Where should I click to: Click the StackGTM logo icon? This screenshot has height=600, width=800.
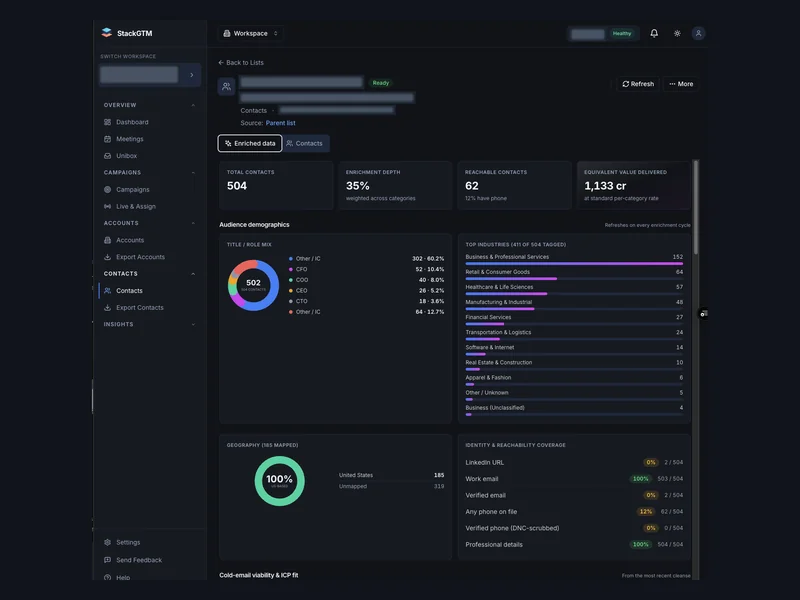coord(107,33)
